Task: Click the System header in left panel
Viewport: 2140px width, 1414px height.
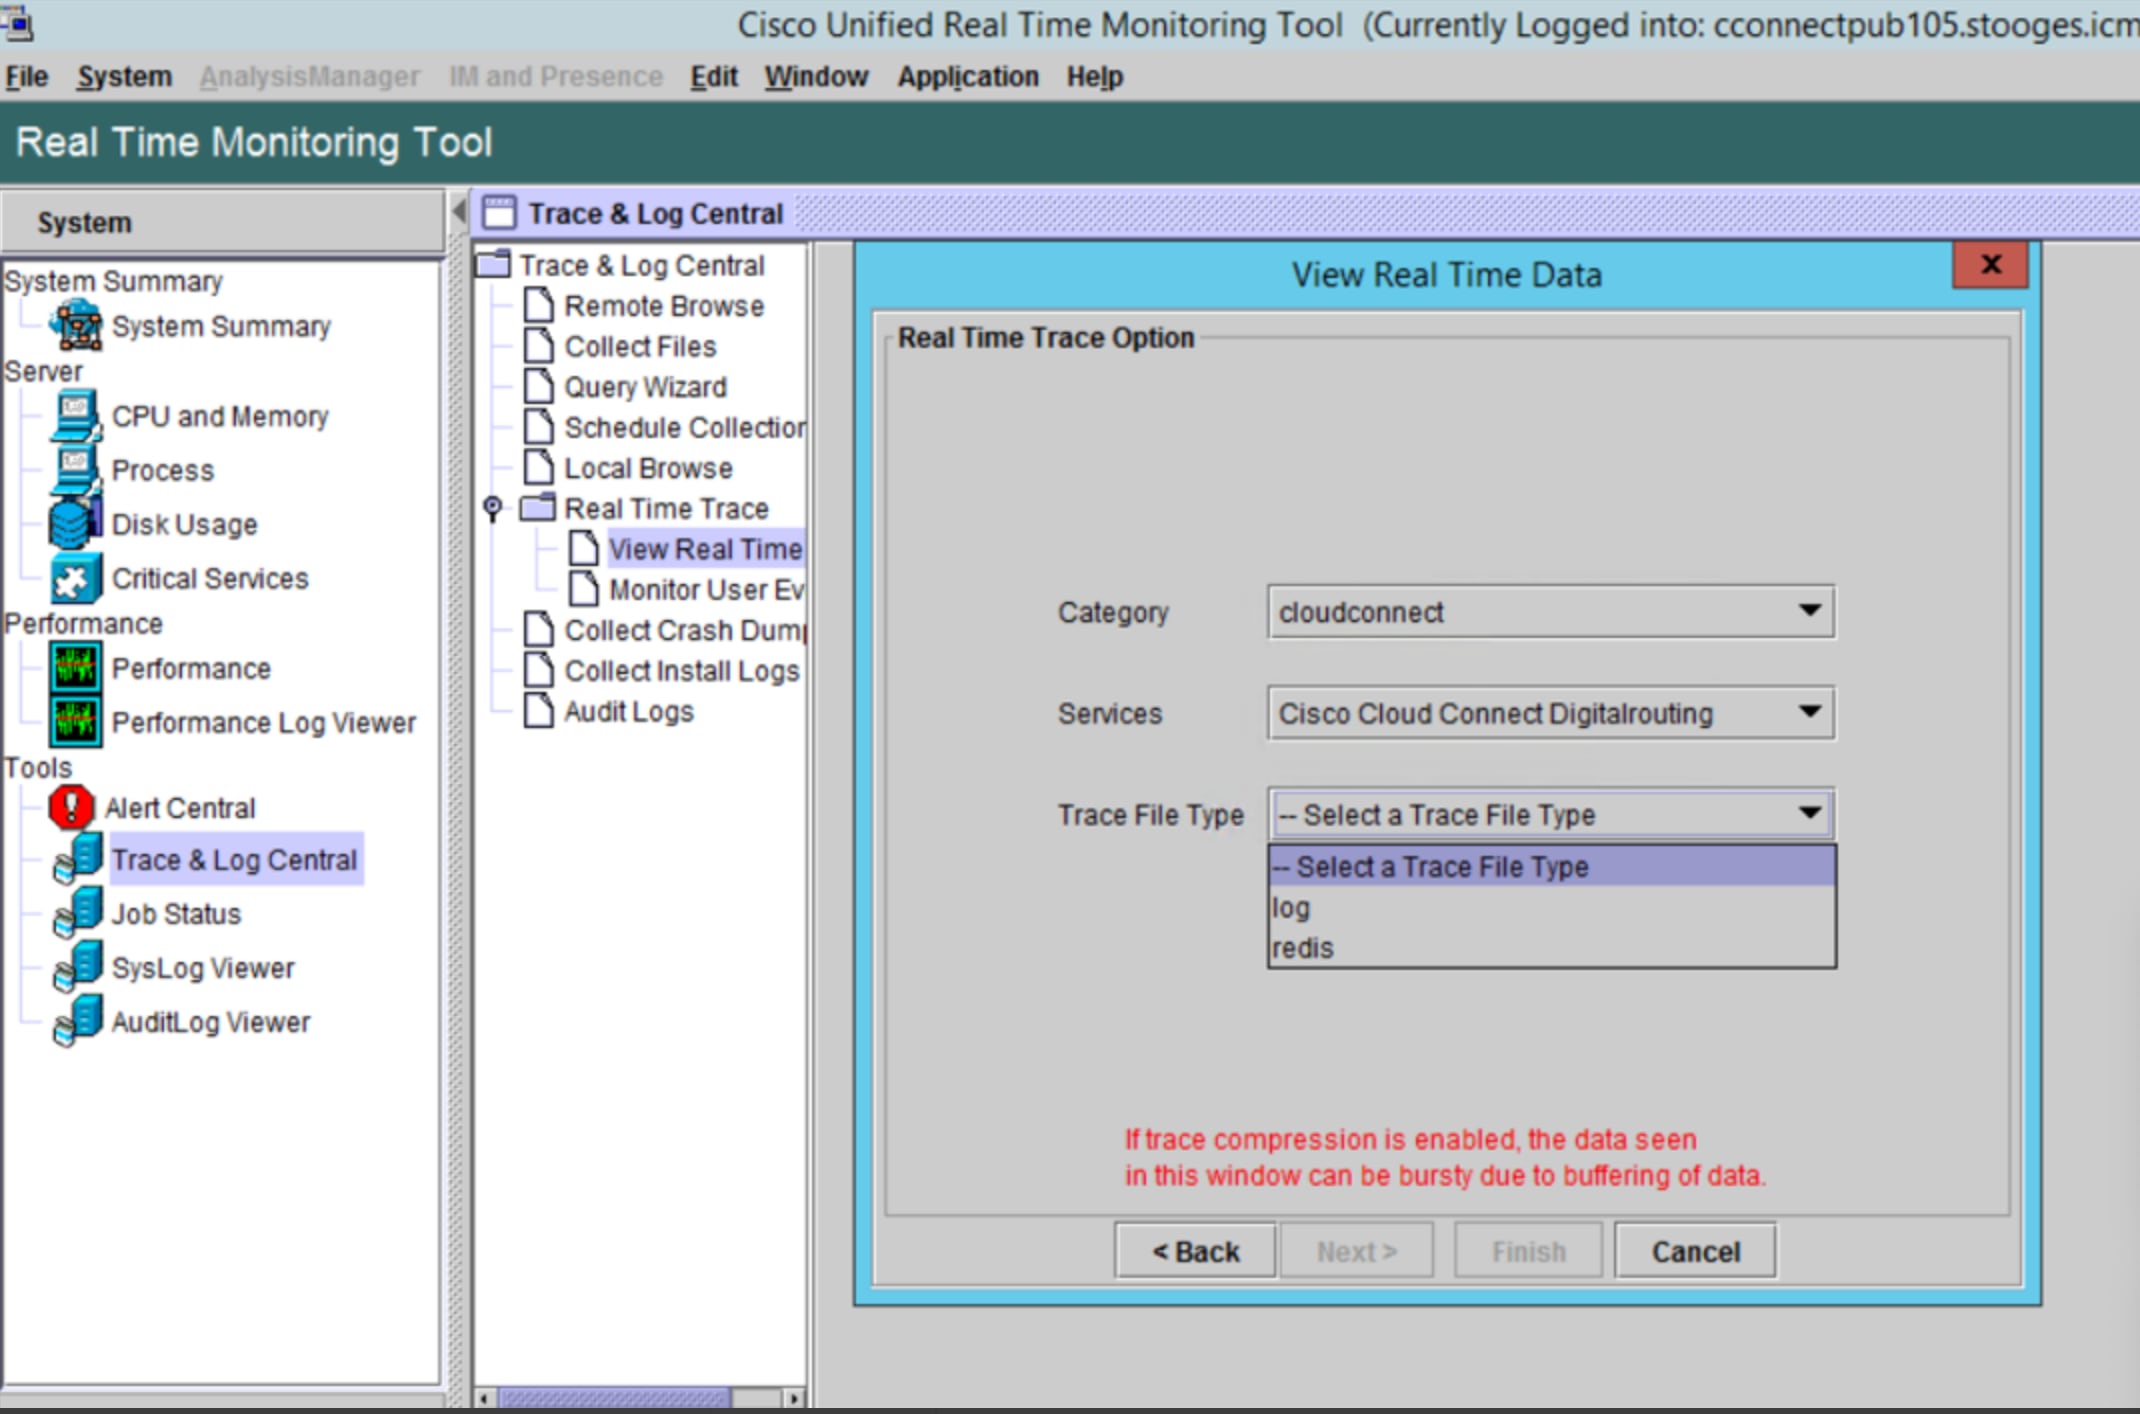Action: click(222, 222)
